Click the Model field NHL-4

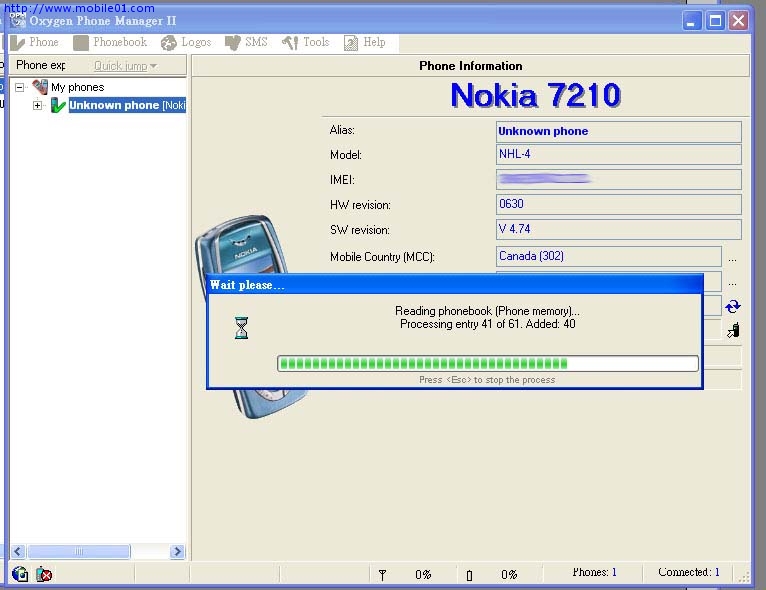coord(618,154)
